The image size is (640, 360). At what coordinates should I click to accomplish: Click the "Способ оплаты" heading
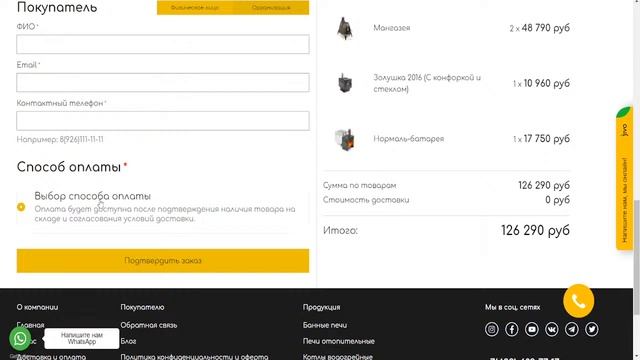tap(69, 167)
